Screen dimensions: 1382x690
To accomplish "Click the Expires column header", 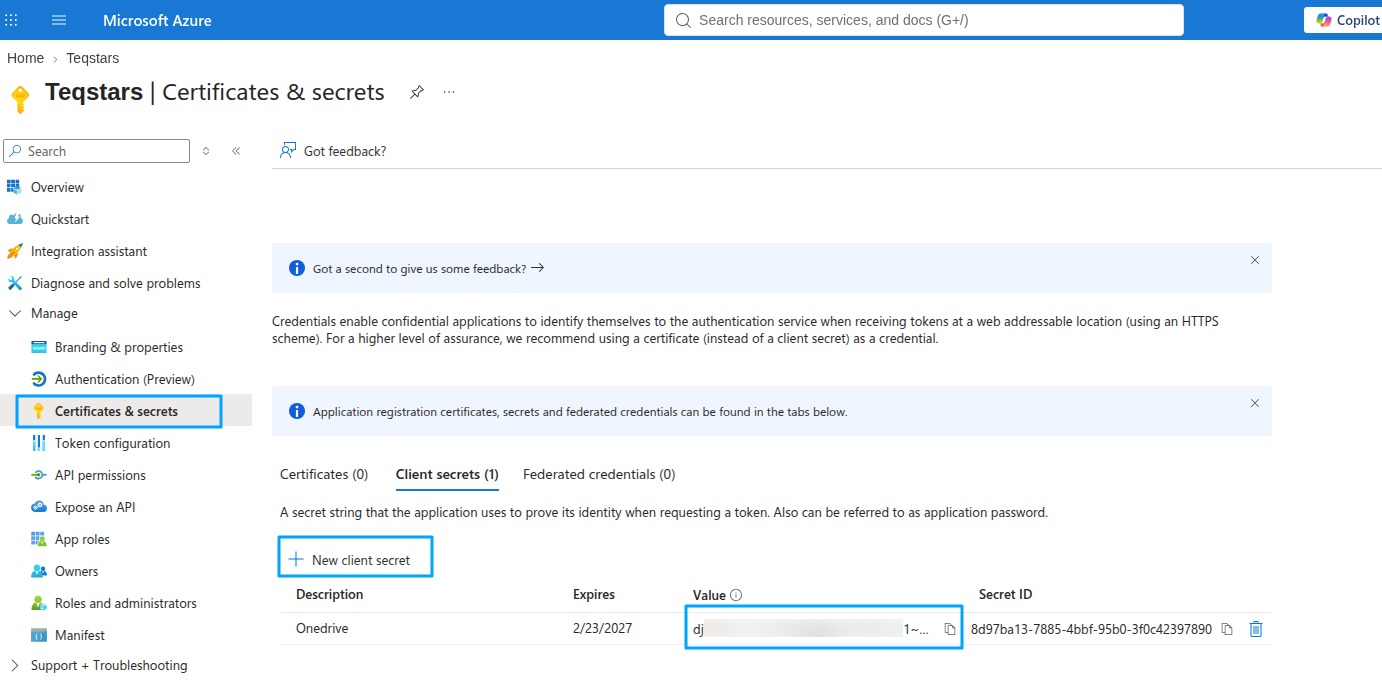I will coord(594,594).
